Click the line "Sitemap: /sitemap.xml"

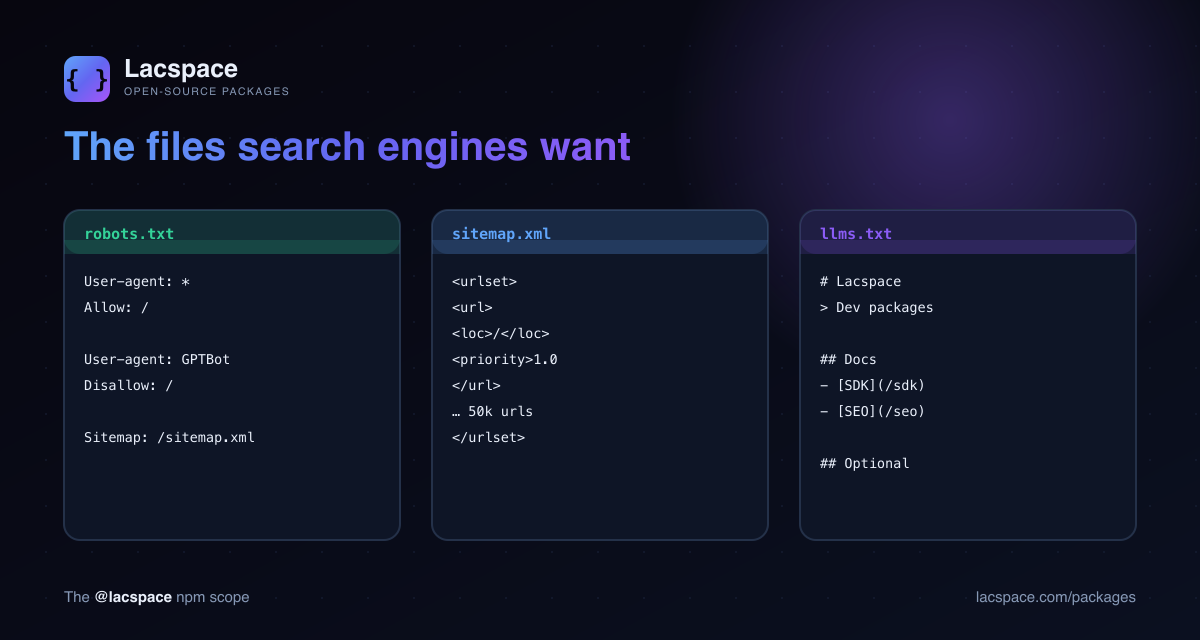coord(170,438)
